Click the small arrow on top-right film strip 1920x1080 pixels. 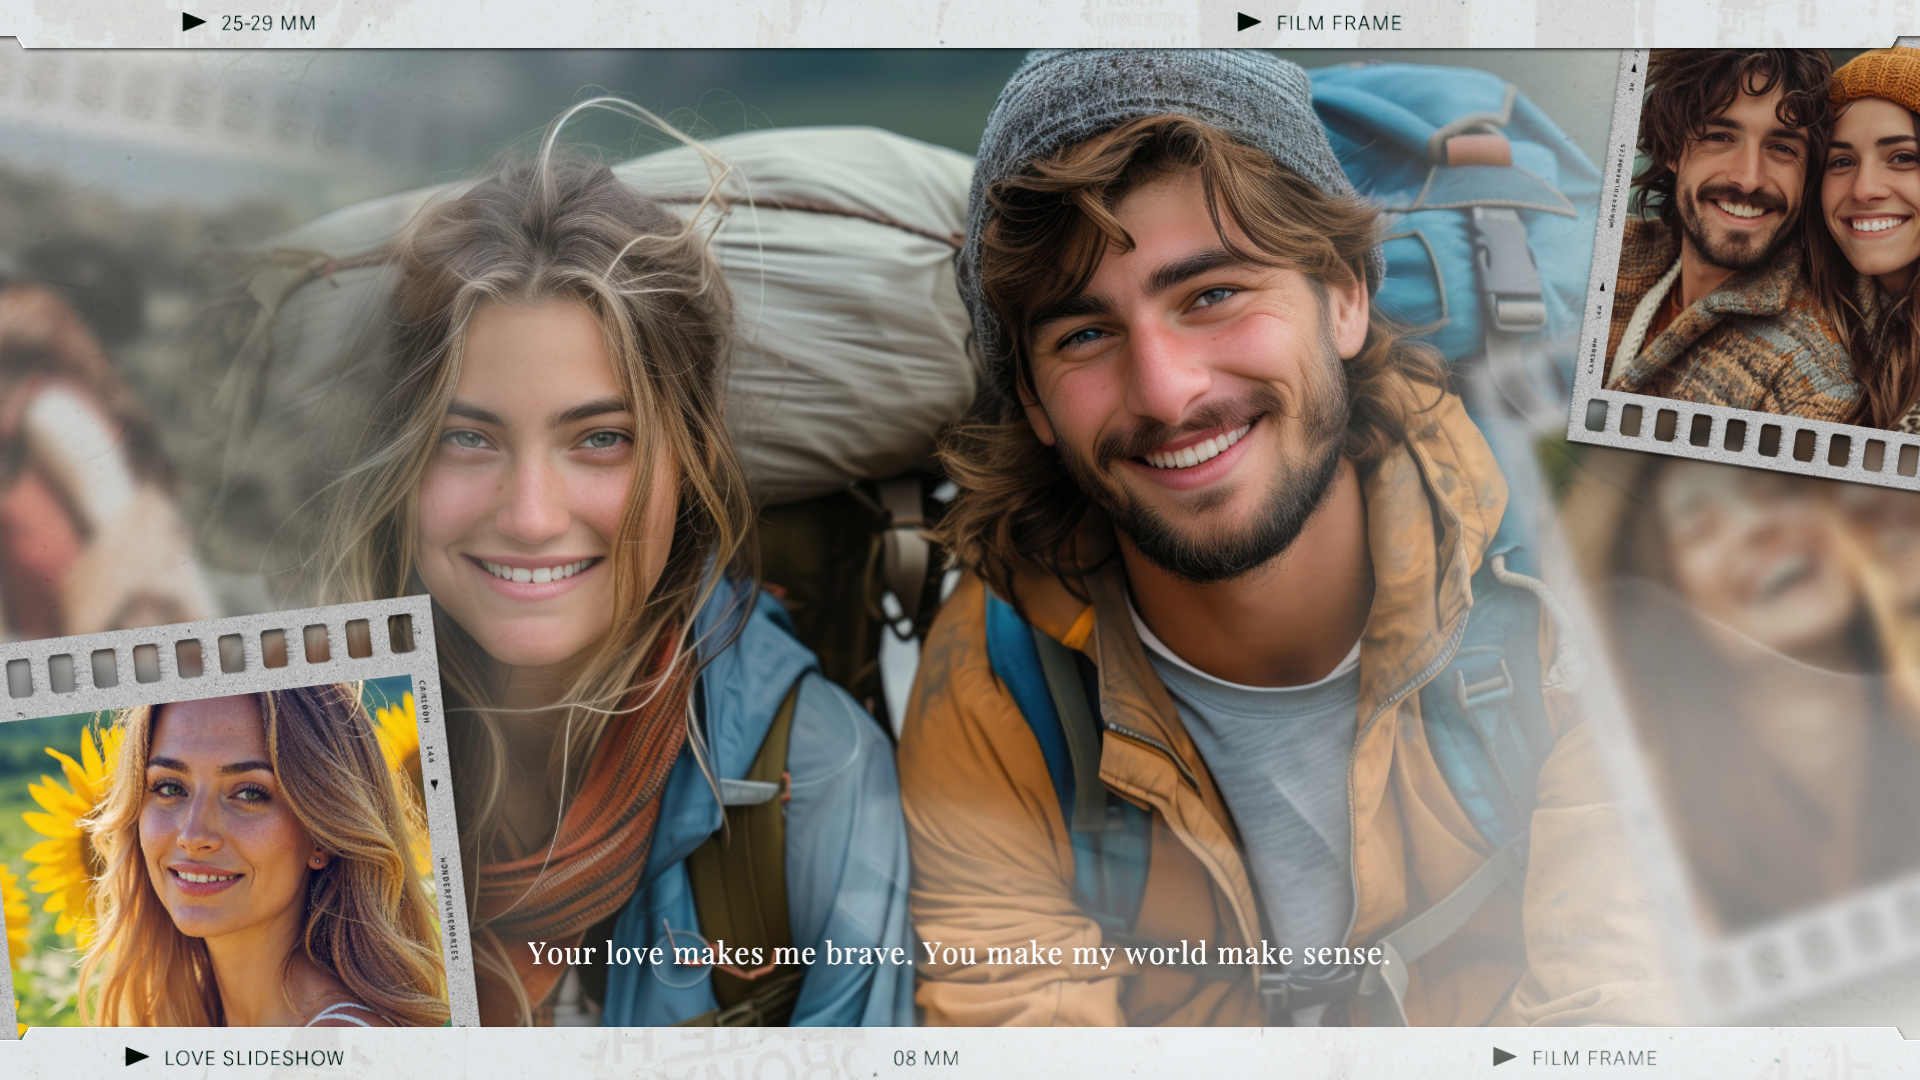point(1602,287)
